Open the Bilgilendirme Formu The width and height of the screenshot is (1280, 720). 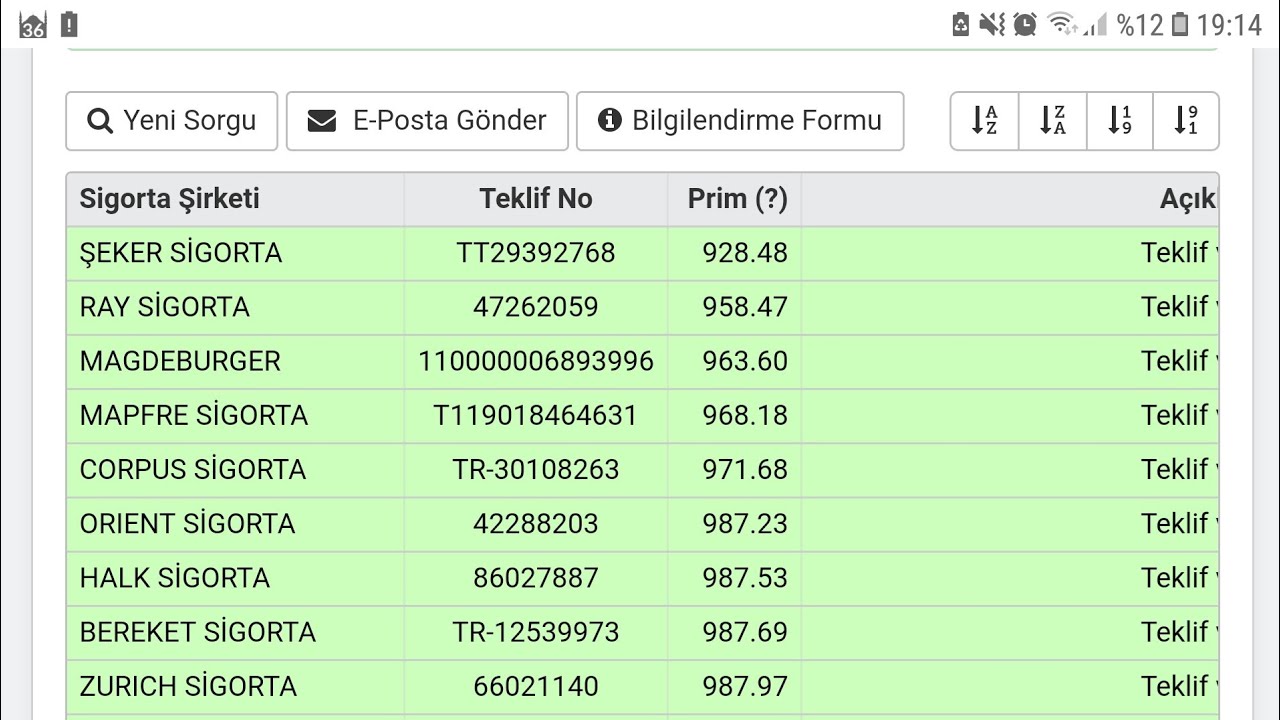click(x=740, y=121)
